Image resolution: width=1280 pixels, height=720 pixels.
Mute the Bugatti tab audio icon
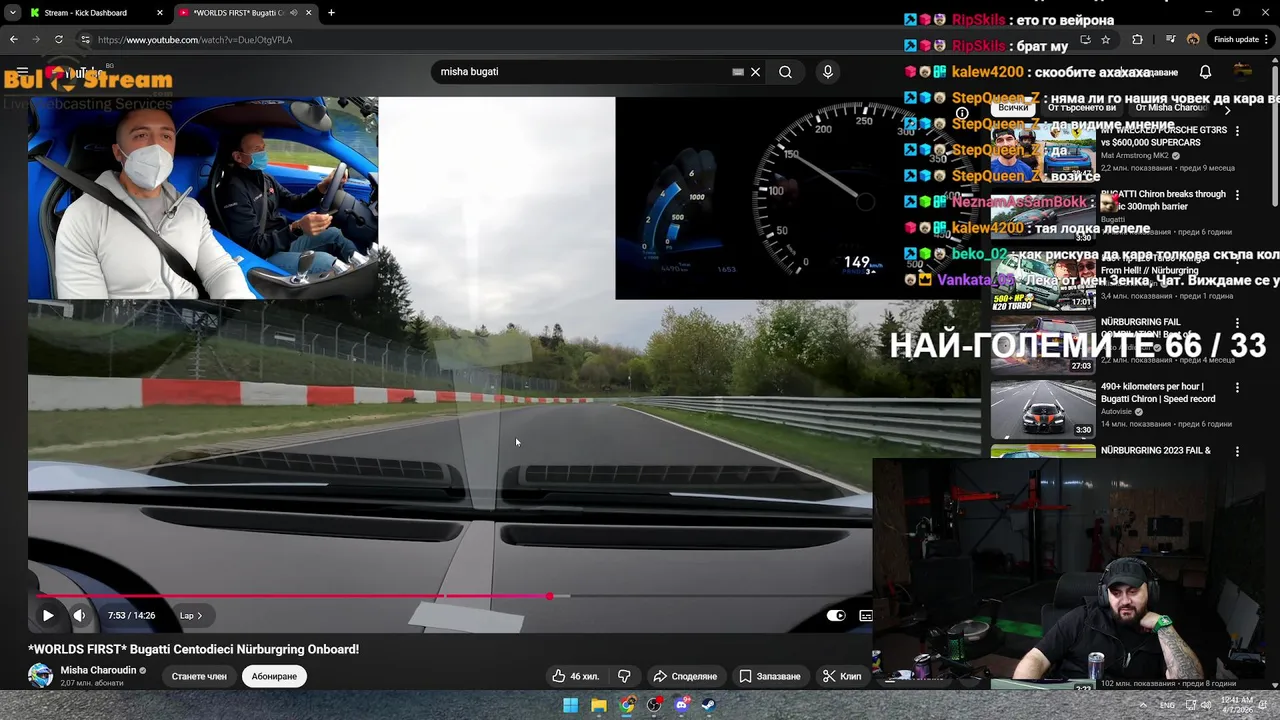293,13
